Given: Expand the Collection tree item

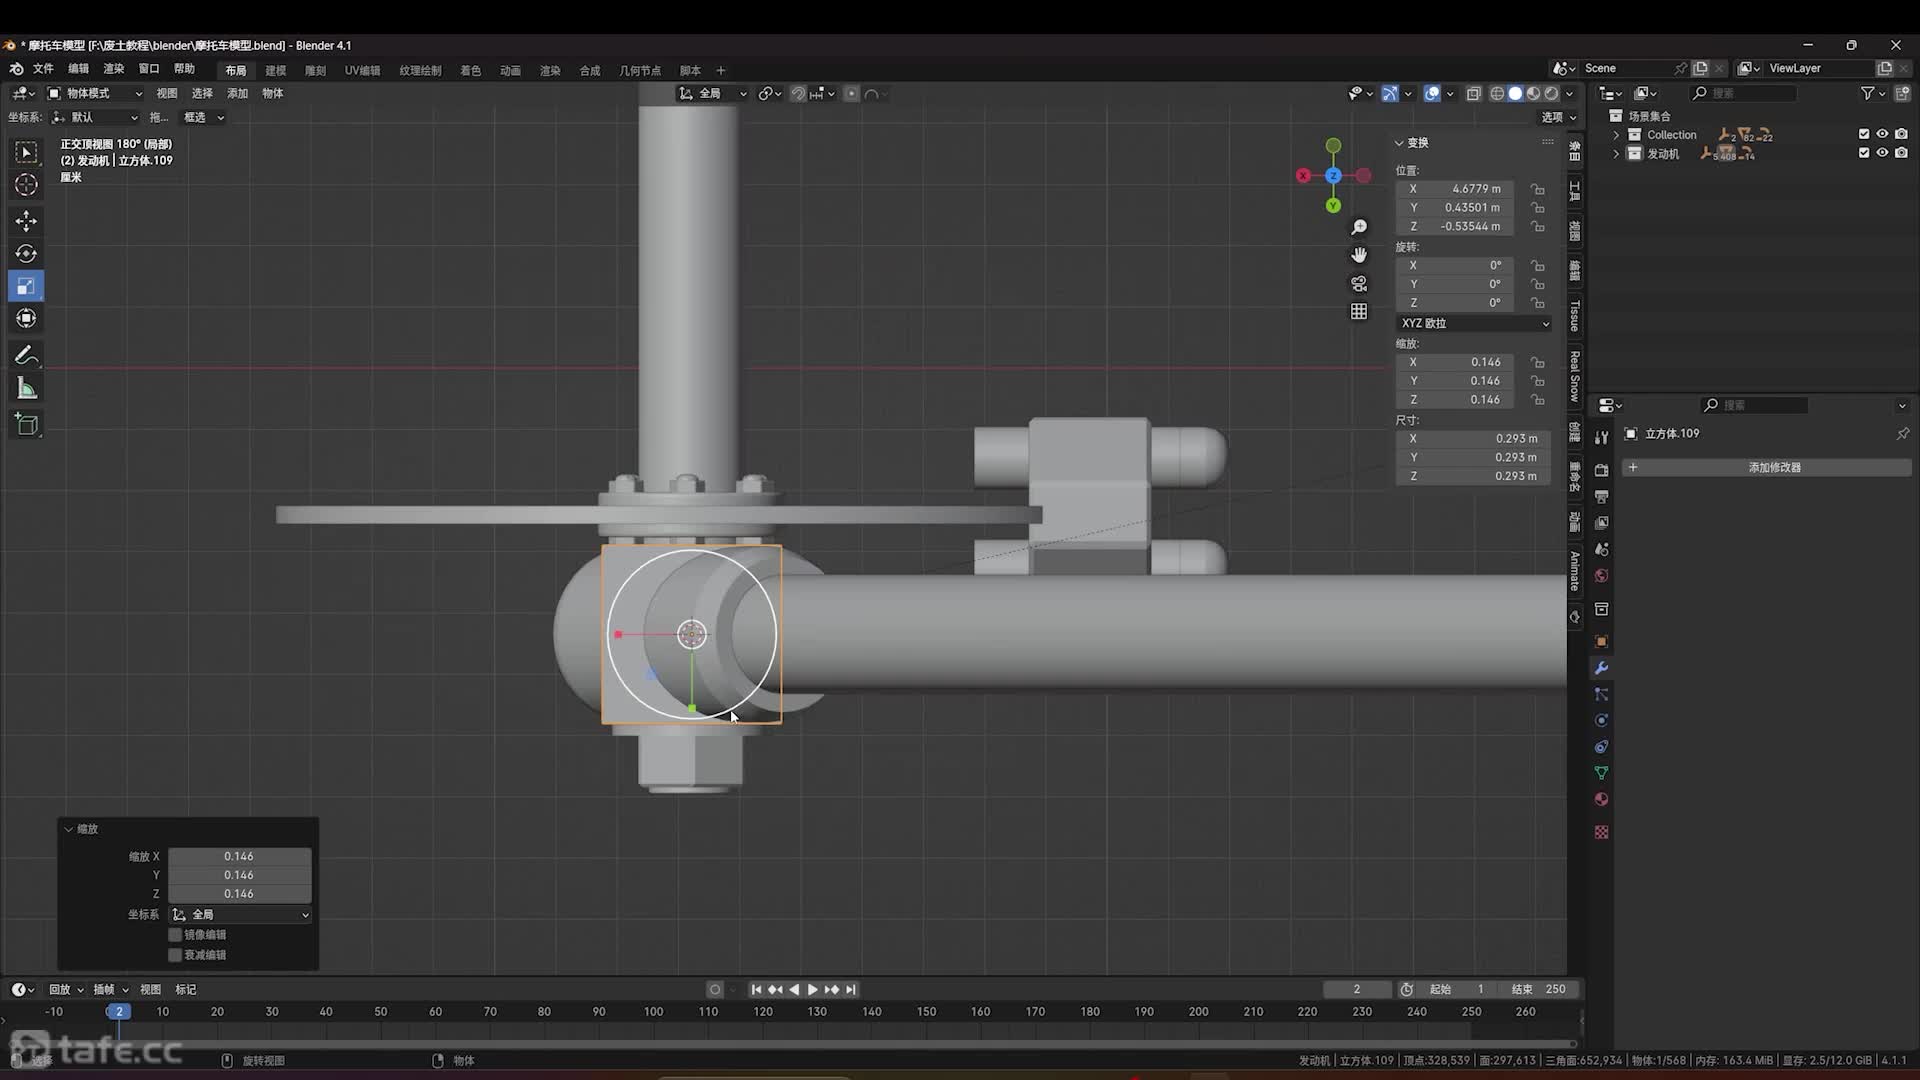Looking at the screenshot, I should [1616, 135].
